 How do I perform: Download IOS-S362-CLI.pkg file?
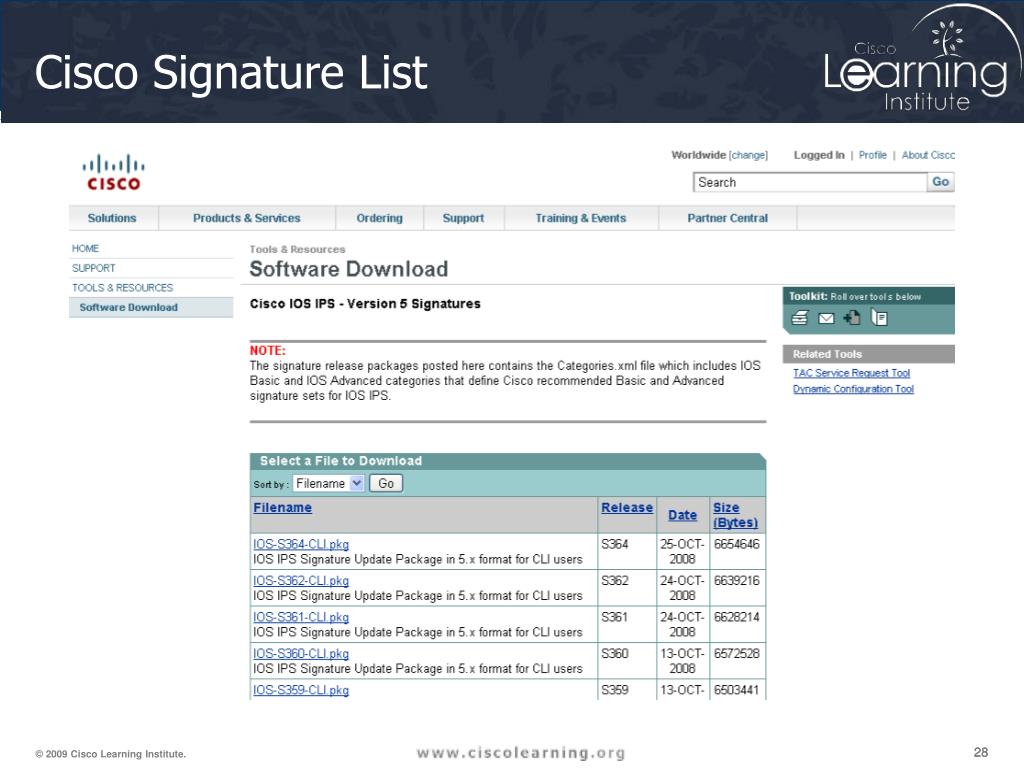[x=301, y=581]
